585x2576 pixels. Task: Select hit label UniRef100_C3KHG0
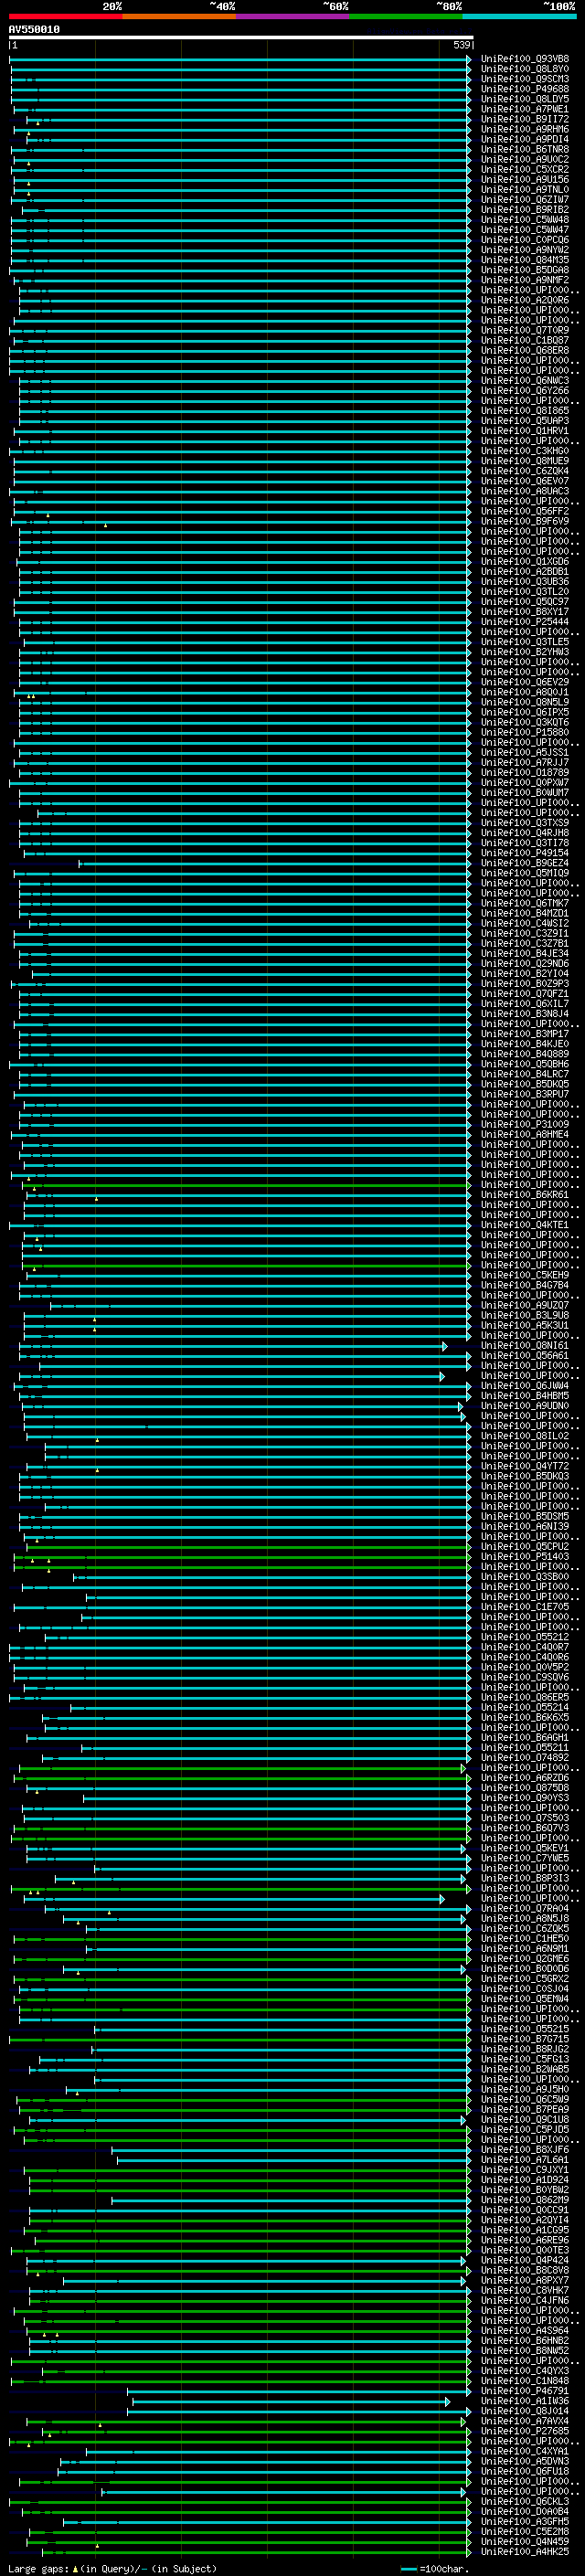coord(525,451)
